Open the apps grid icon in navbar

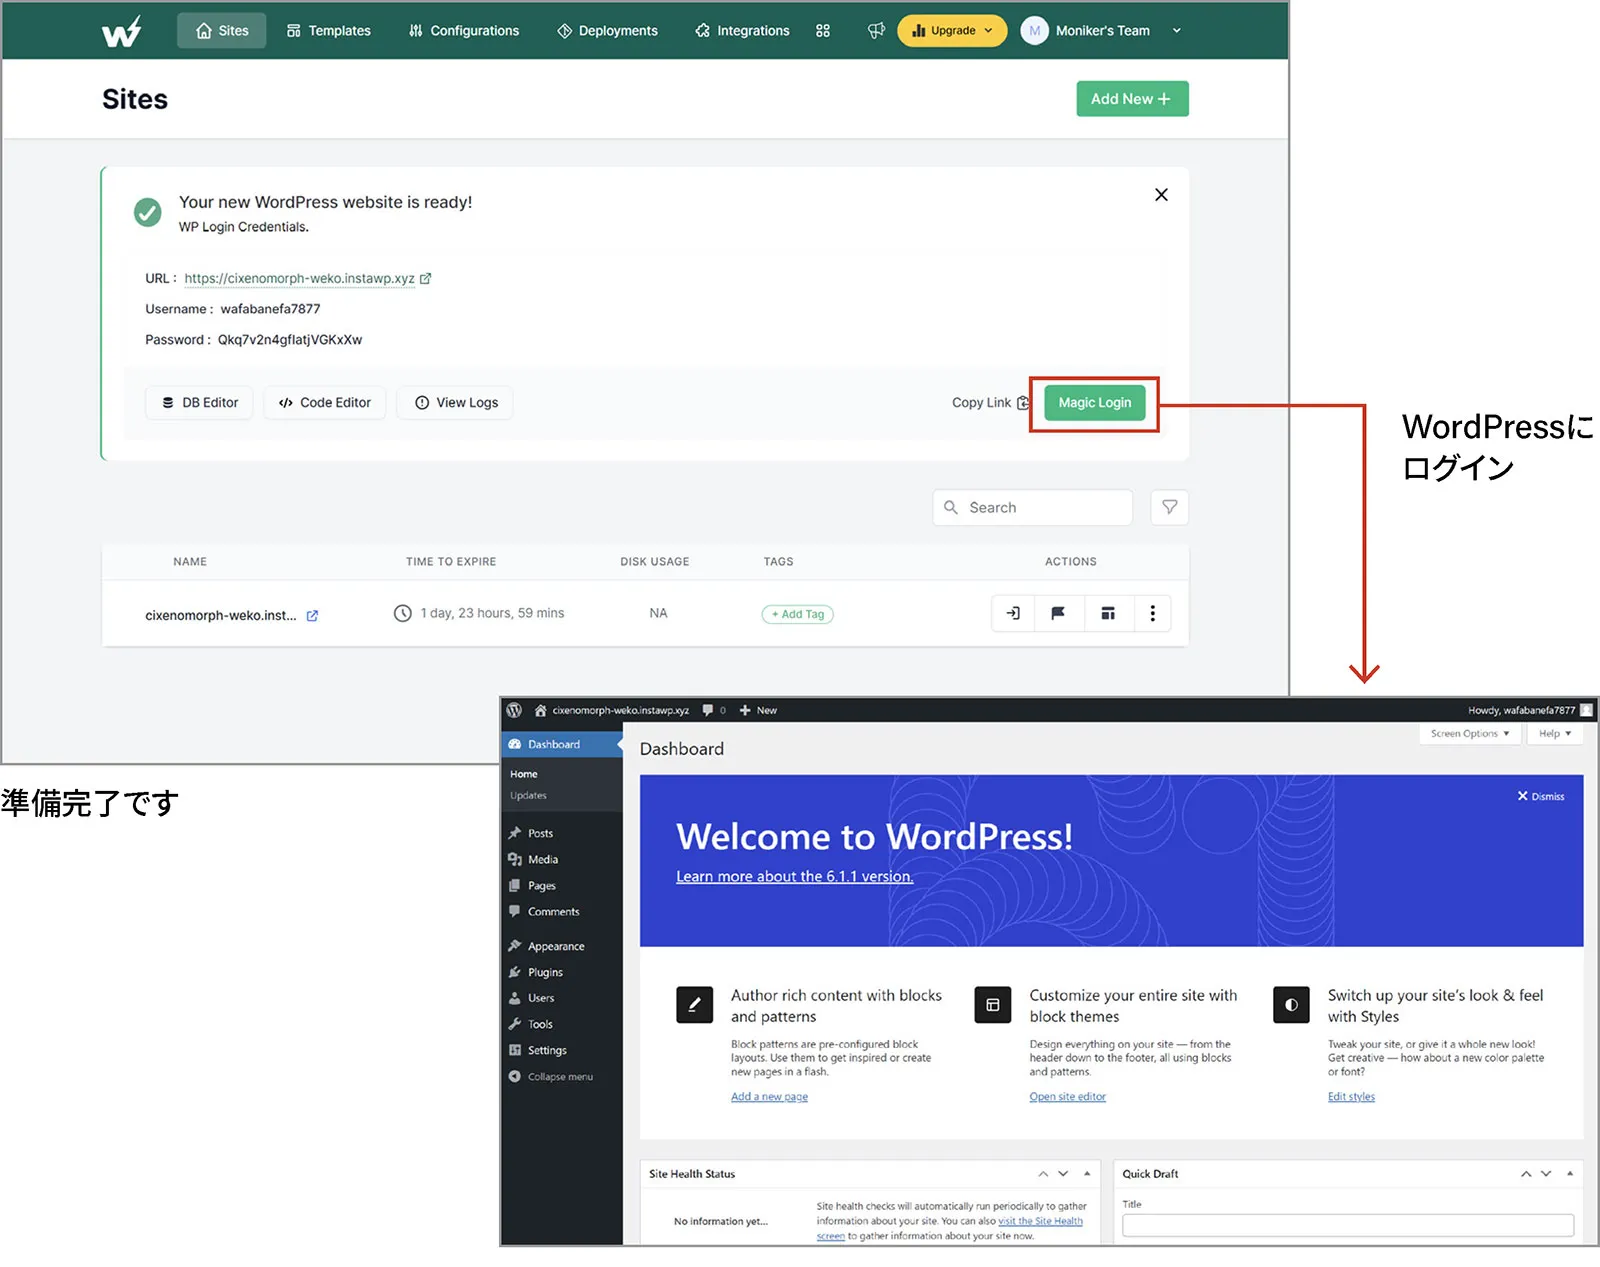(x=823, y=31)
